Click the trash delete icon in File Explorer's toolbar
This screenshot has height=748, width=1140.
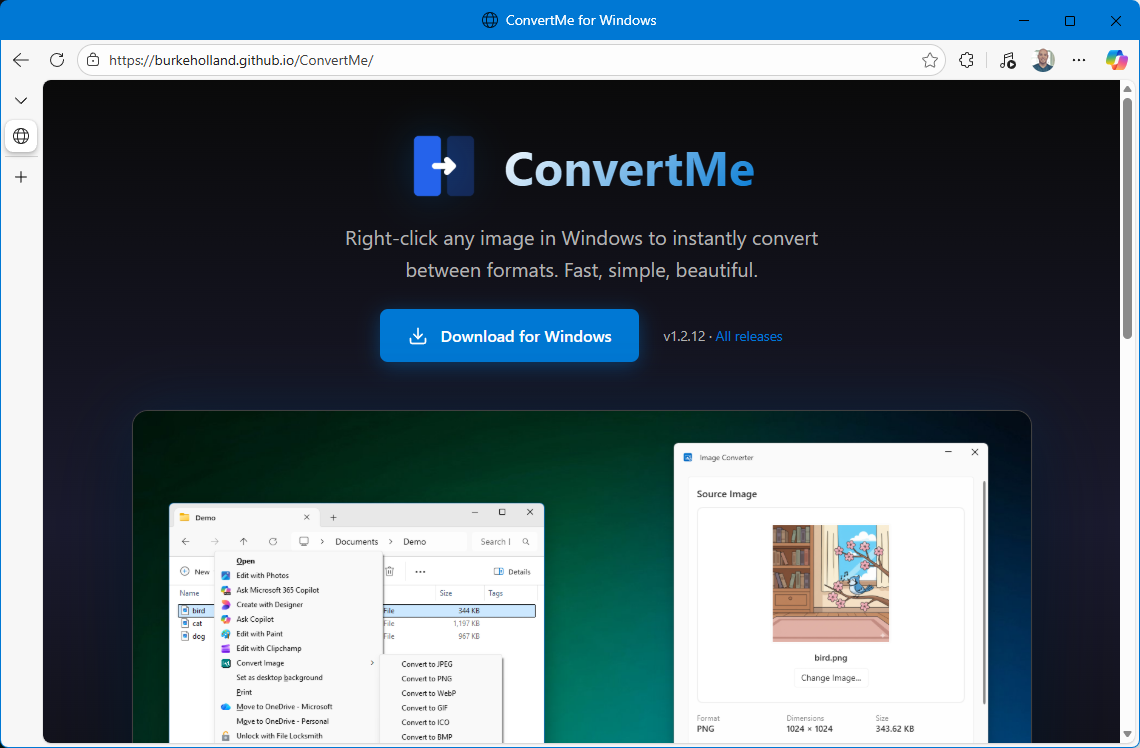[x=390, y=572]
